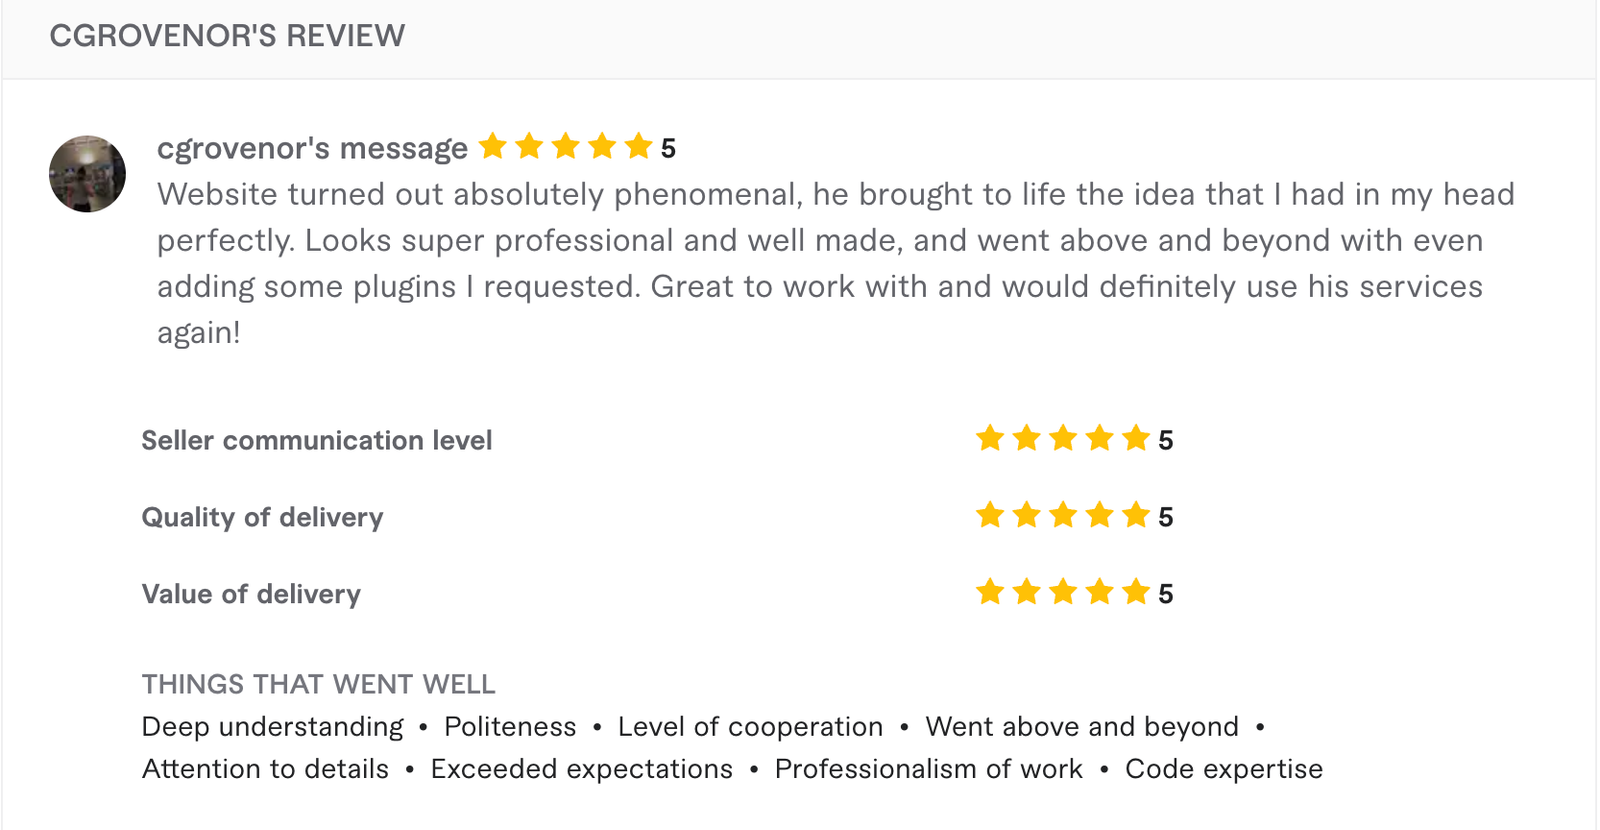Viewport: 1600px width, 830px height.
Task: Click the Seller communication level label
Action: coord(316,440)
